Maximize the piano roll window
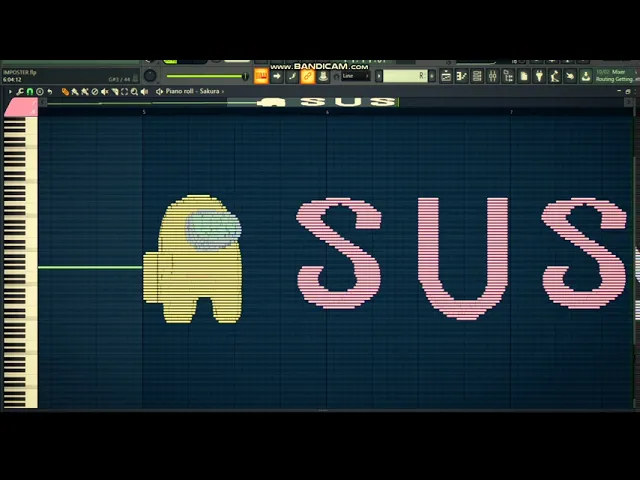The image size is (640, 480). (x=628, y=91)
